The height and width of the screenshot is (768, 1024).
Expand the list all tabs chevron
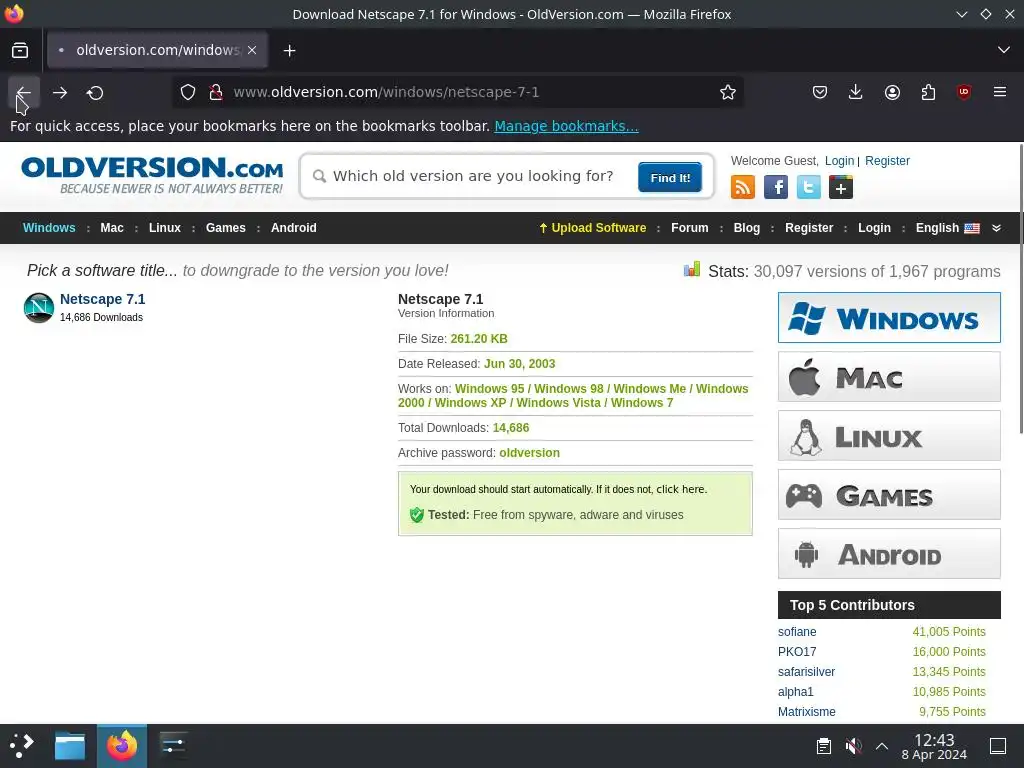point(1004,50)
